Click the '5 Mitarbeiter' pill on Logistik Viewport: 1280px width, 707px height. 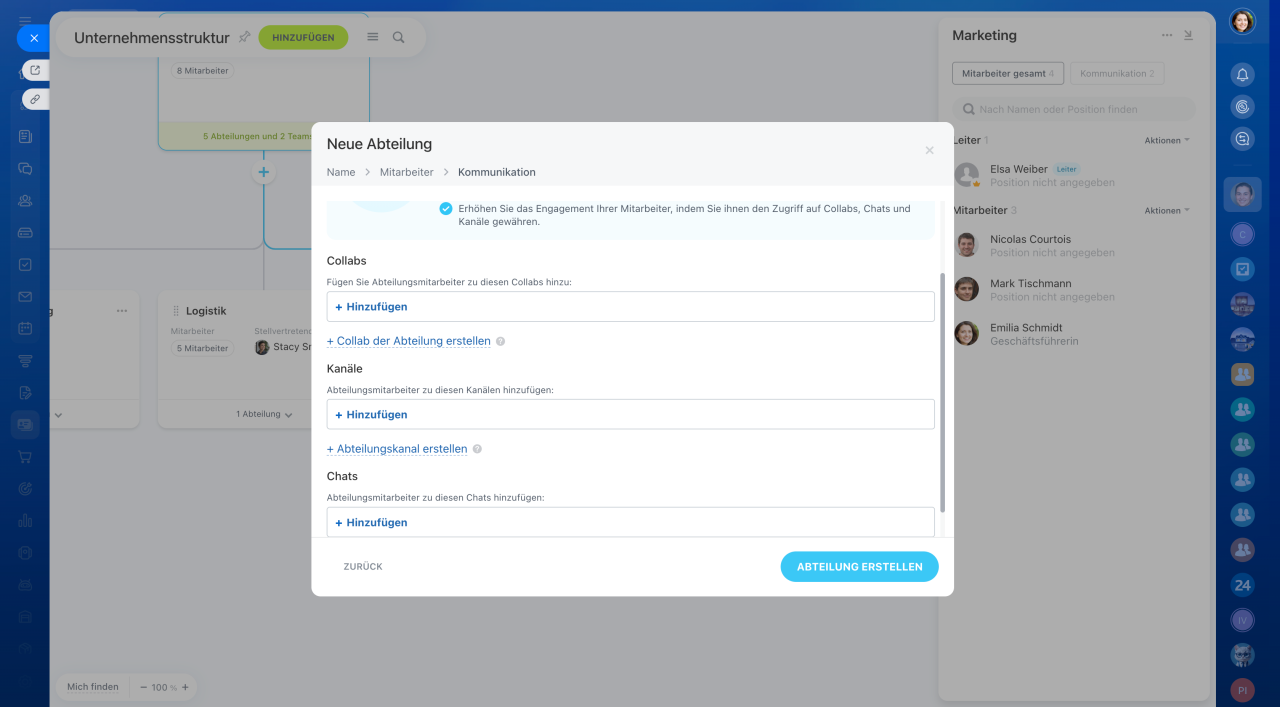tap(204, 348)
